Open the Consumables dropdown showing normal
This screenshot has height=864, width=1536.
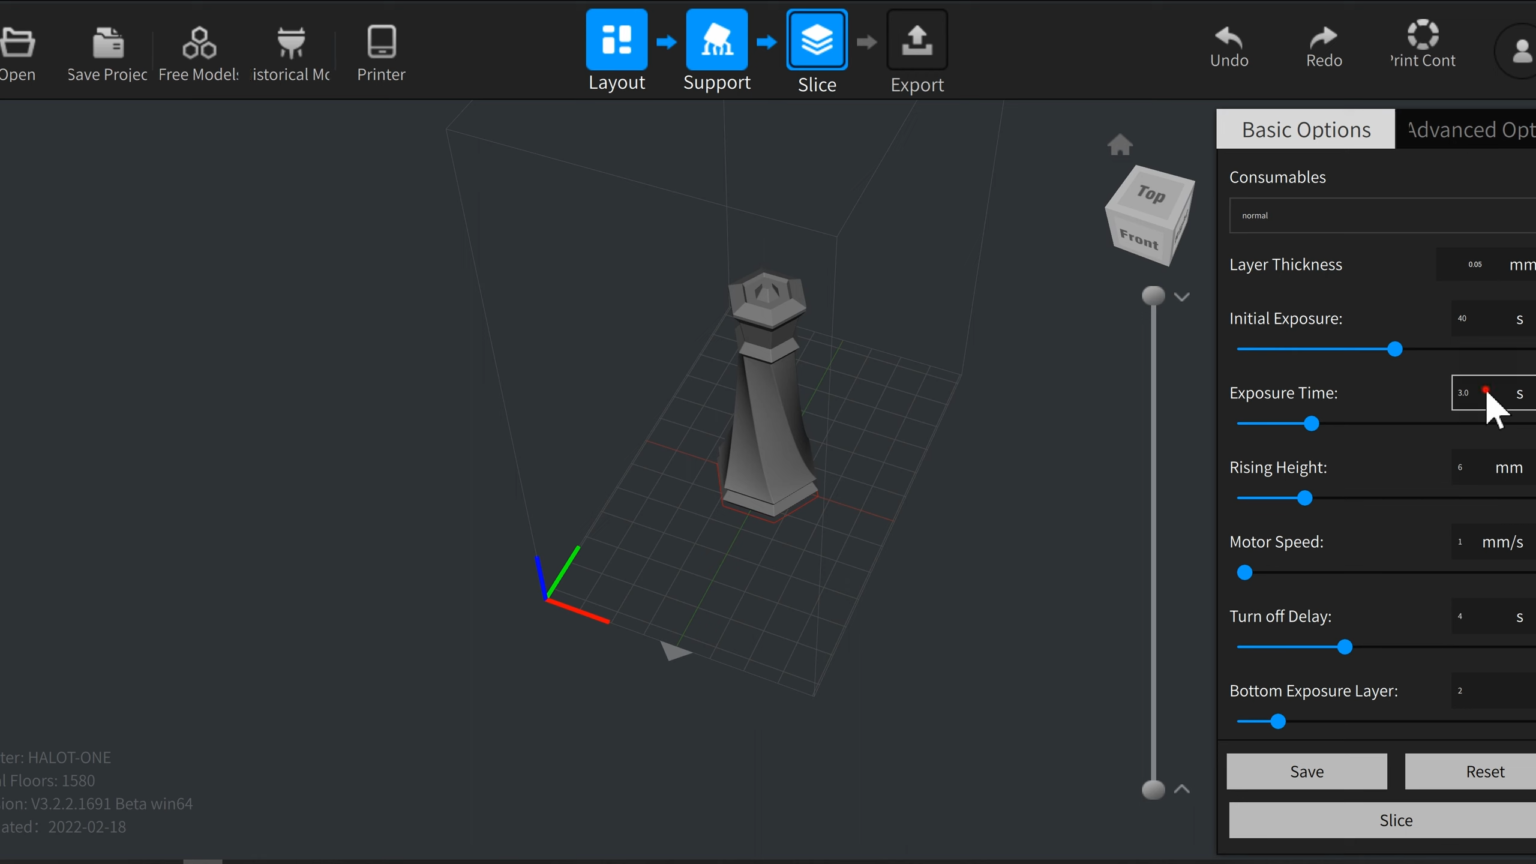(1381, 215)
